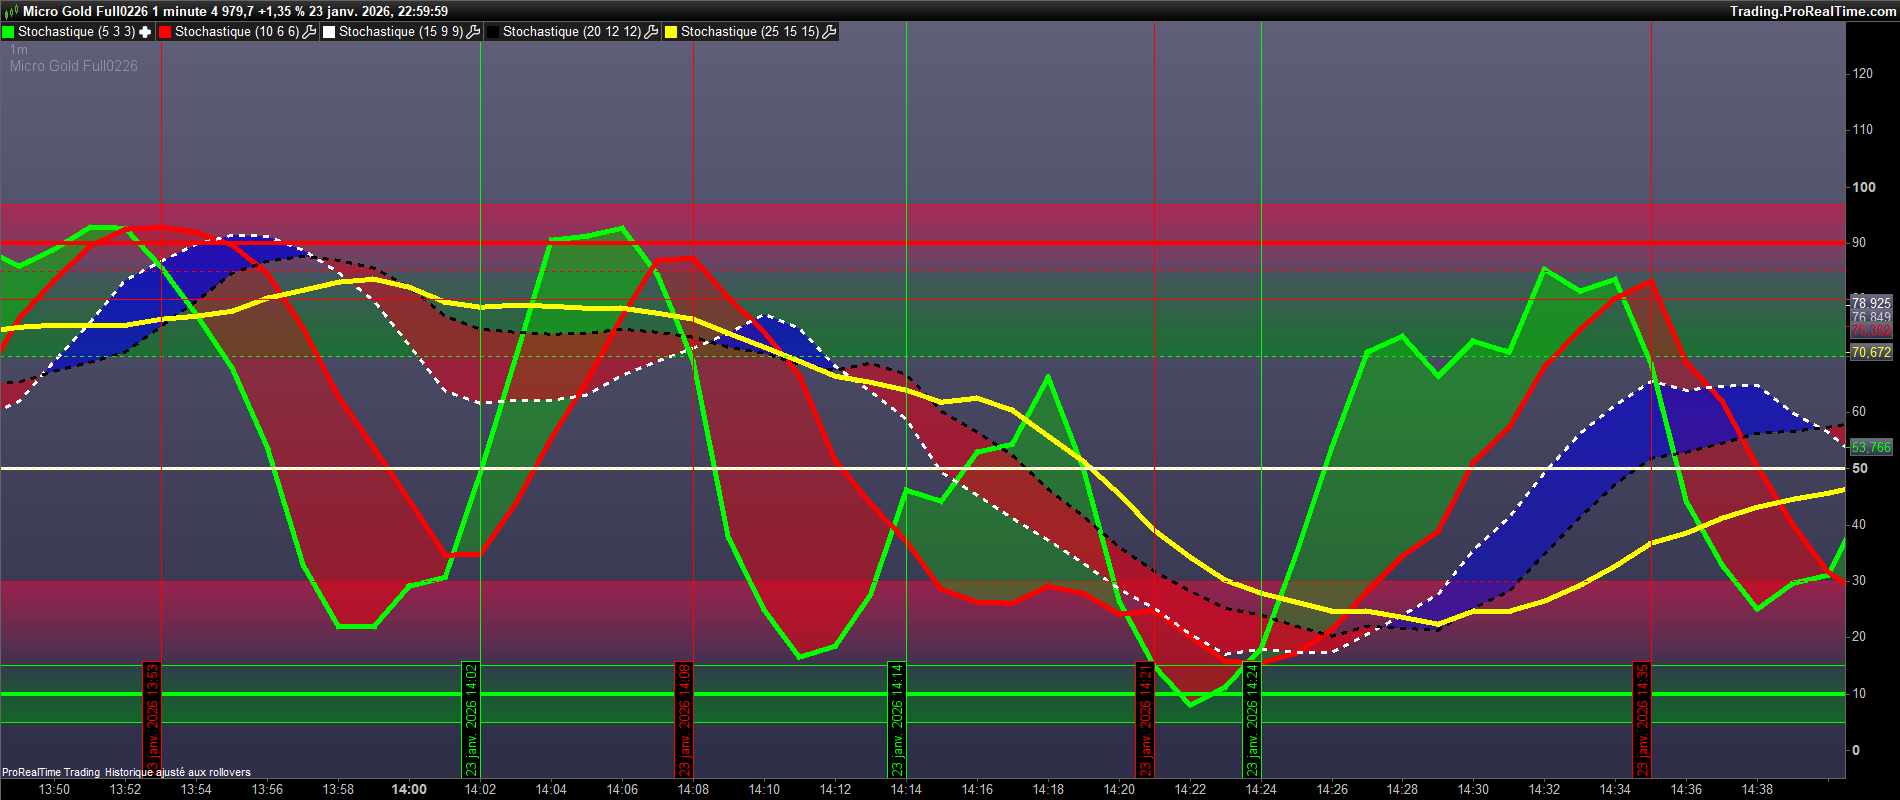Click the plus icon beside Stochastique (5 3 3)
This screenshot has width=1900, height=800.
pyautogui.click(x=145, y=32)
